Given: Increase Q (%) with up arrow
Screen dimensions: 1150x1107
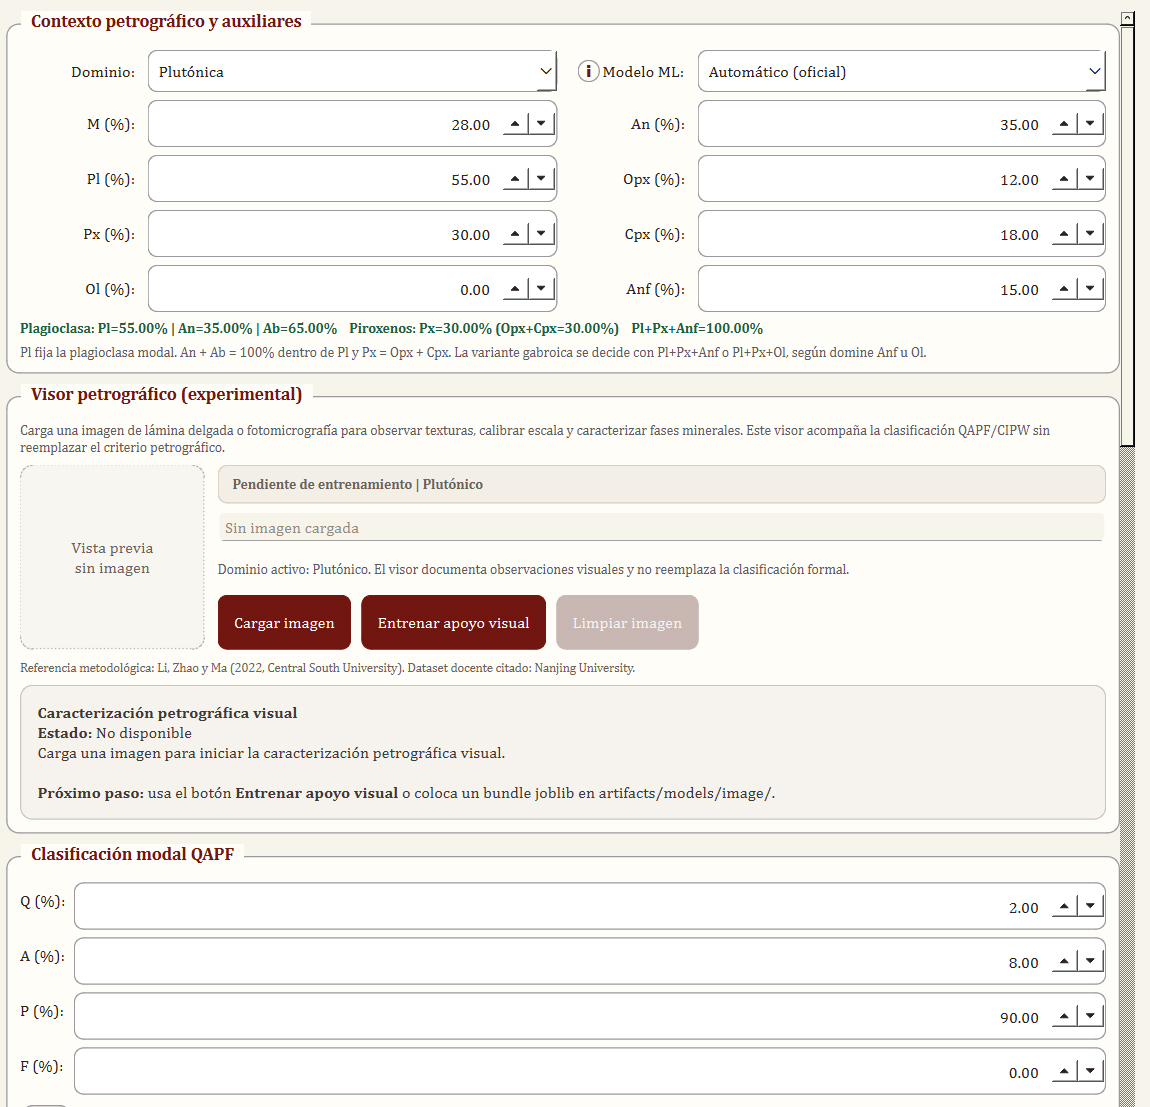Looking at the screenshot, I should [1064, 907].
